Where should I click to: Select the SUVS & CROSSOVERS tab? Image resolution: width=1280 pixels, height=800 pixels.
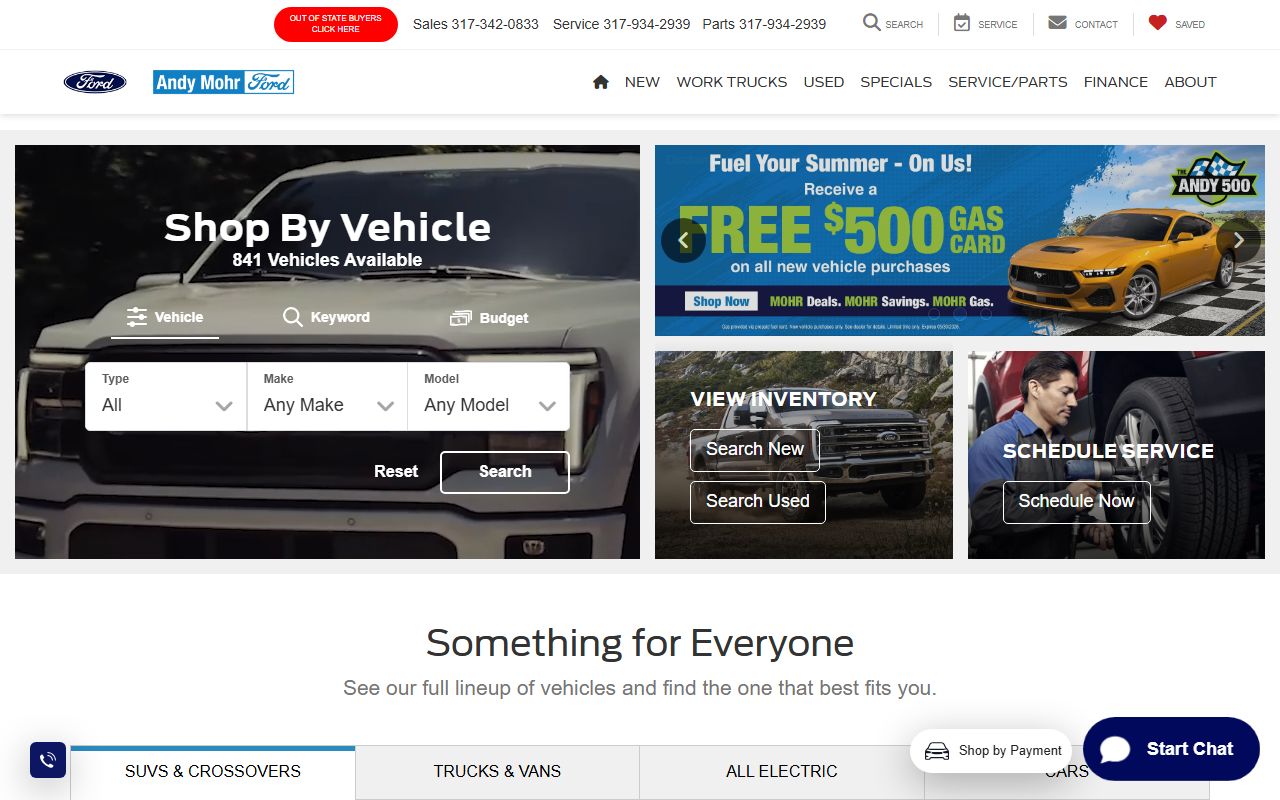pos(213,772)
